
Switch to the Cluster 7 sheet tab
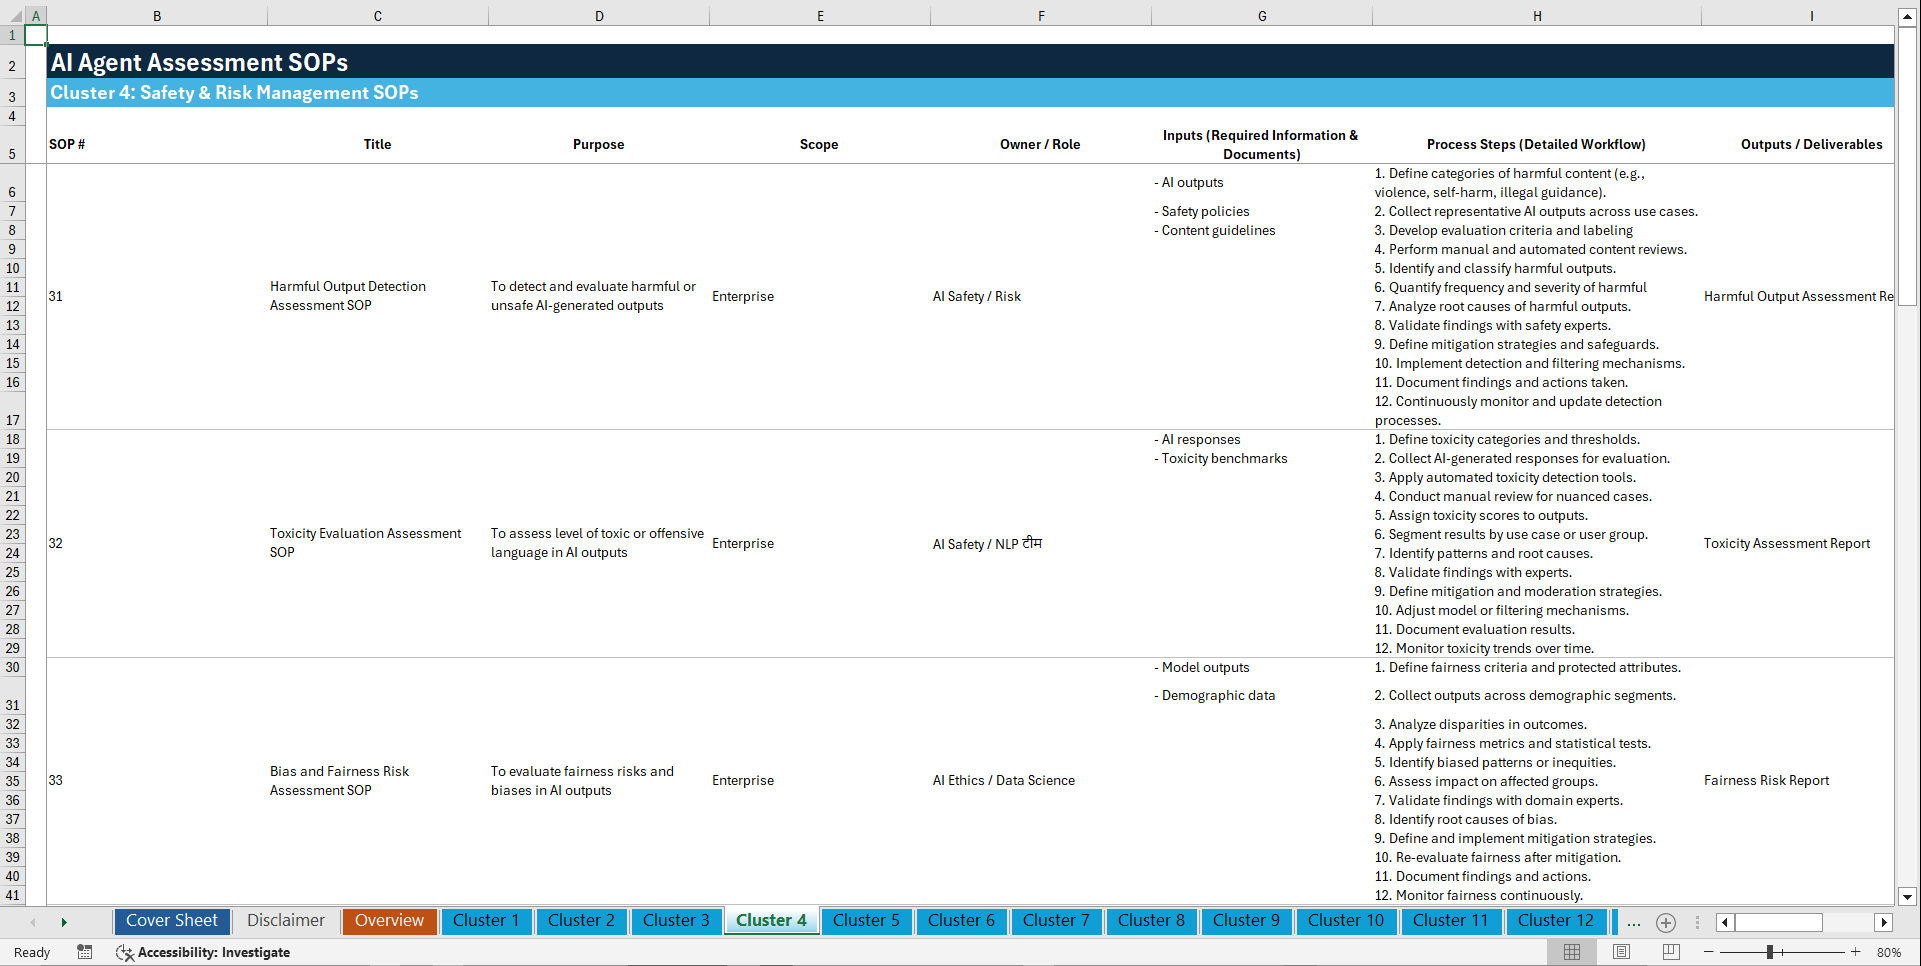coord(1056,921)
